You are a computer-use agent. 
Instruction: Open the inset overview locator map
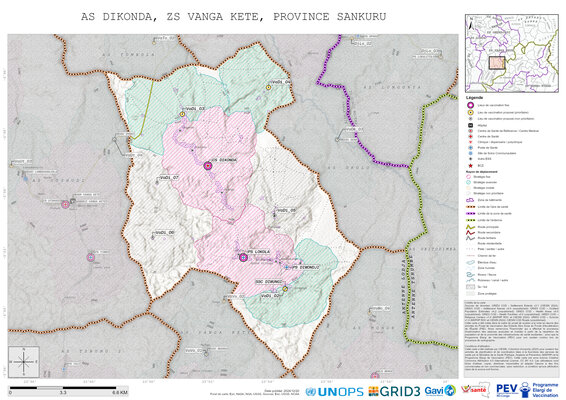coord(512,53)
